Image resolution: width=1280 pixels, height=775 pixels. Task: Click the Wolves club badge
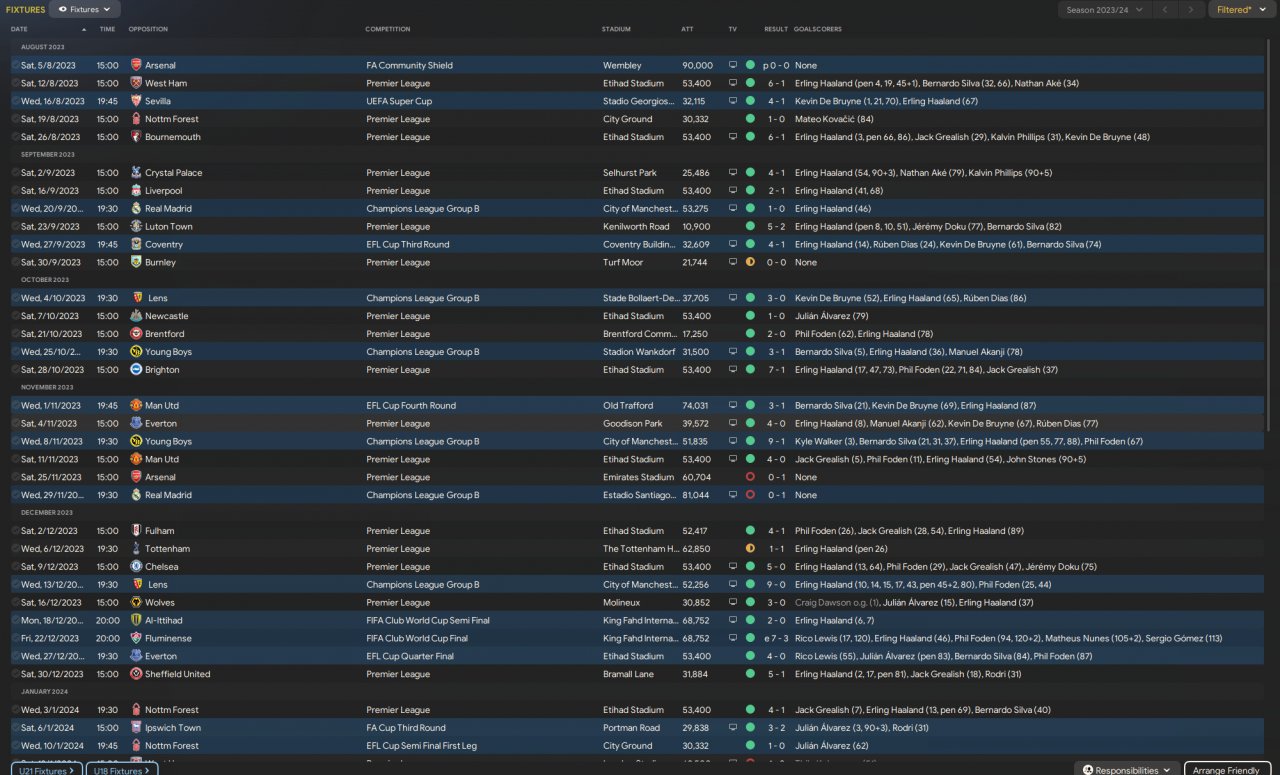[135, 603]
